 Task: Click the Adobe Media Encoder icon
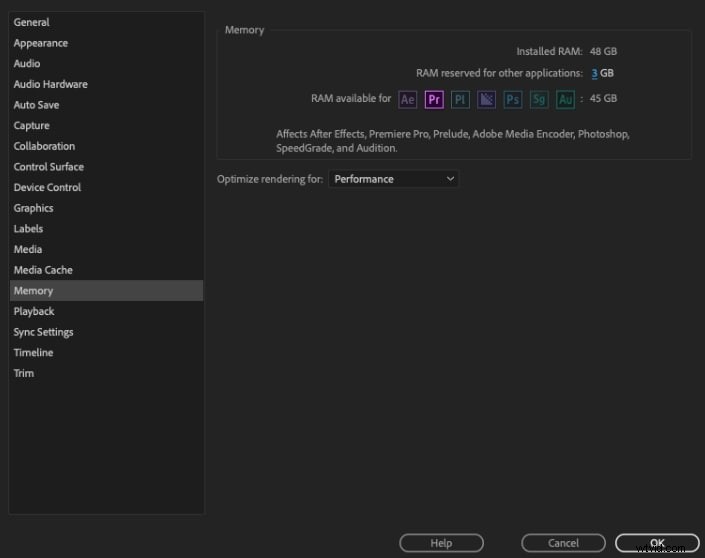[x=486, y=99]
